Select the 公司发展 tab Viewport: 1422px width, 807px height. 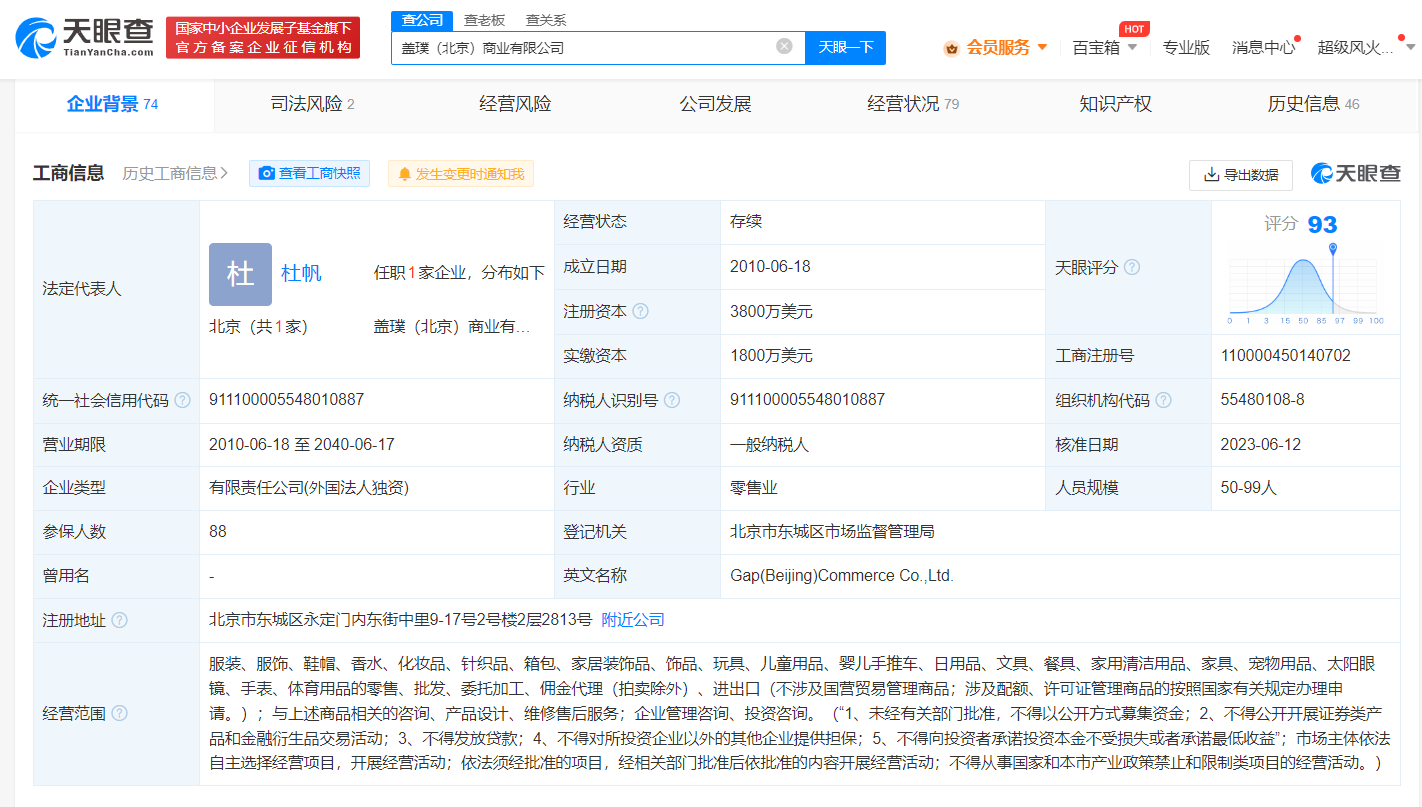click(715, 104)
